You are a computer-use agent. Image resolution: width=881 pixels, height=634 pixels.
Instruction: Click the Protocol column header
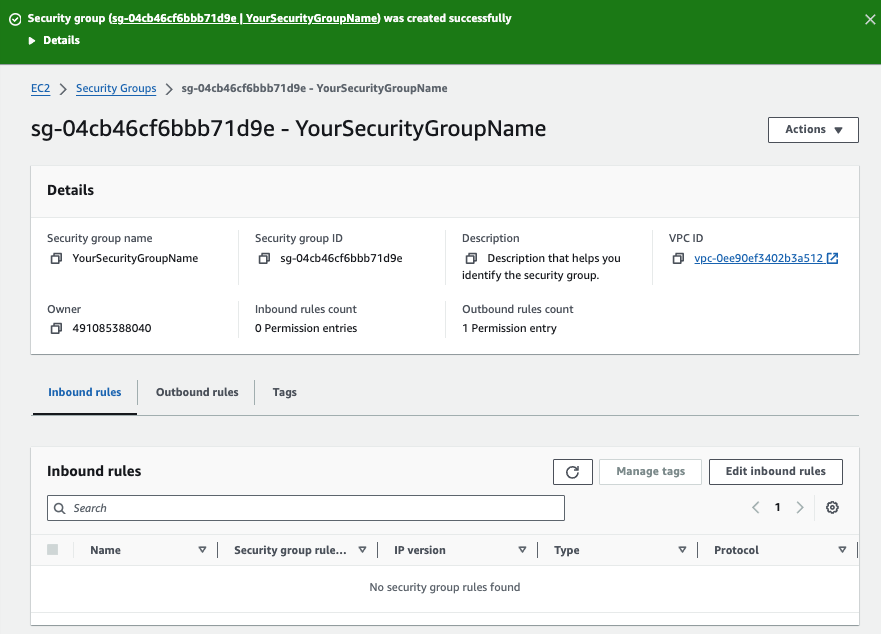click(x=736, y=550)
